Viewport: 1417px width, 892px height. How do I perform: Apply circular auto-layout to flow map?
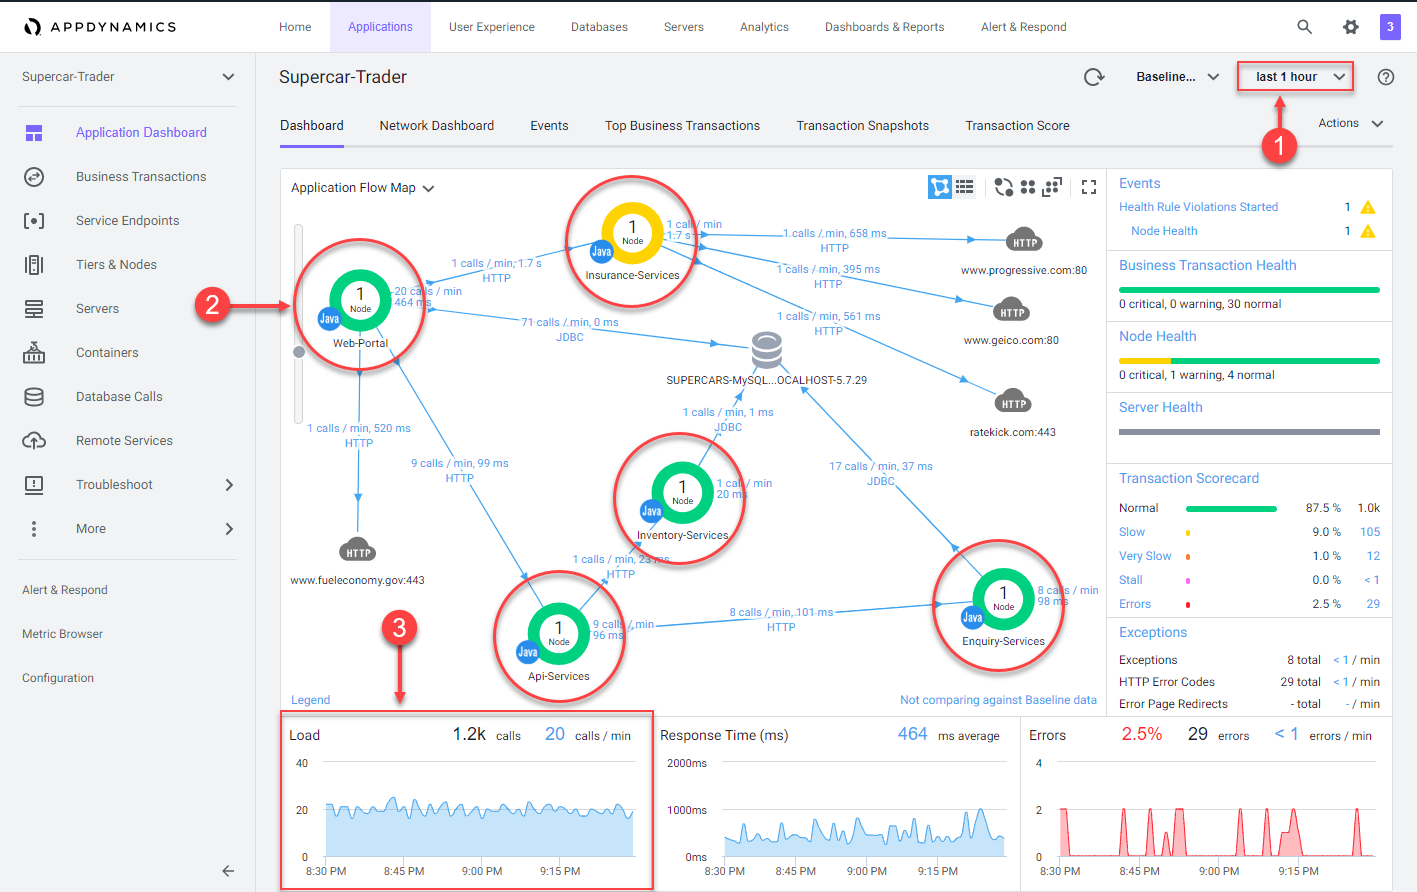pos(1003,187)
